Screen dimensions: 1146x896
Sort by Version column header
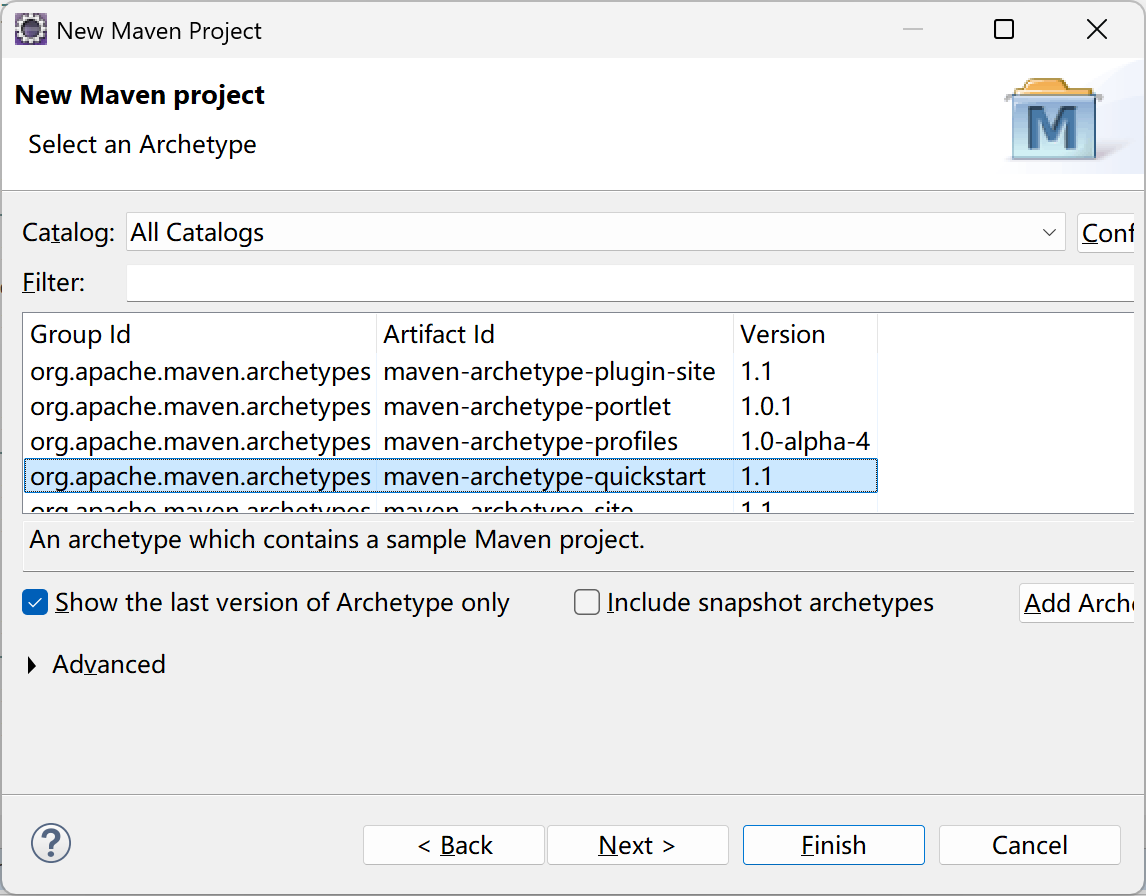point(805,334)
